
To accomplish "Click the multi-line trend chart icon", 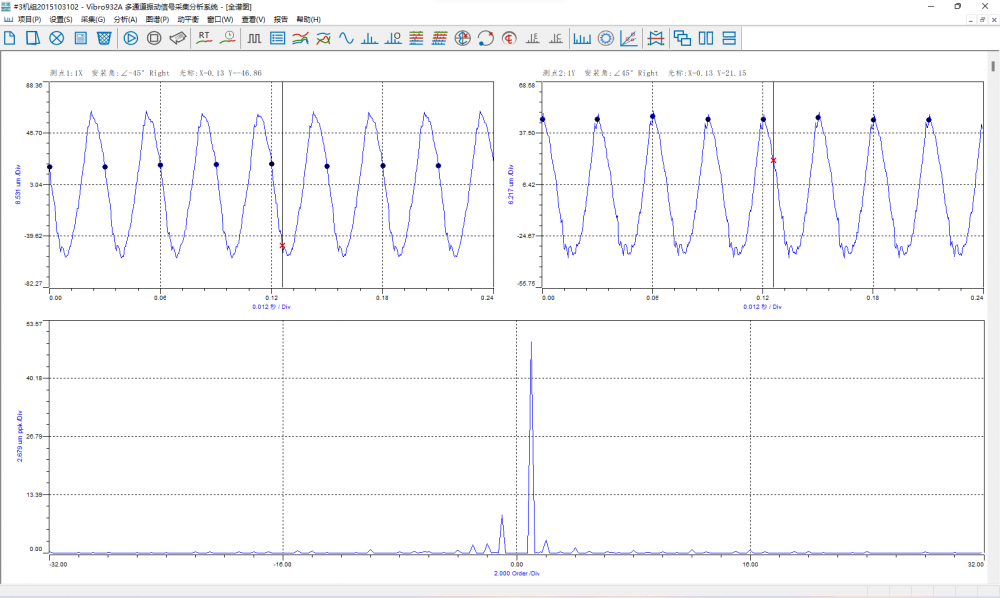I will 300,38.
